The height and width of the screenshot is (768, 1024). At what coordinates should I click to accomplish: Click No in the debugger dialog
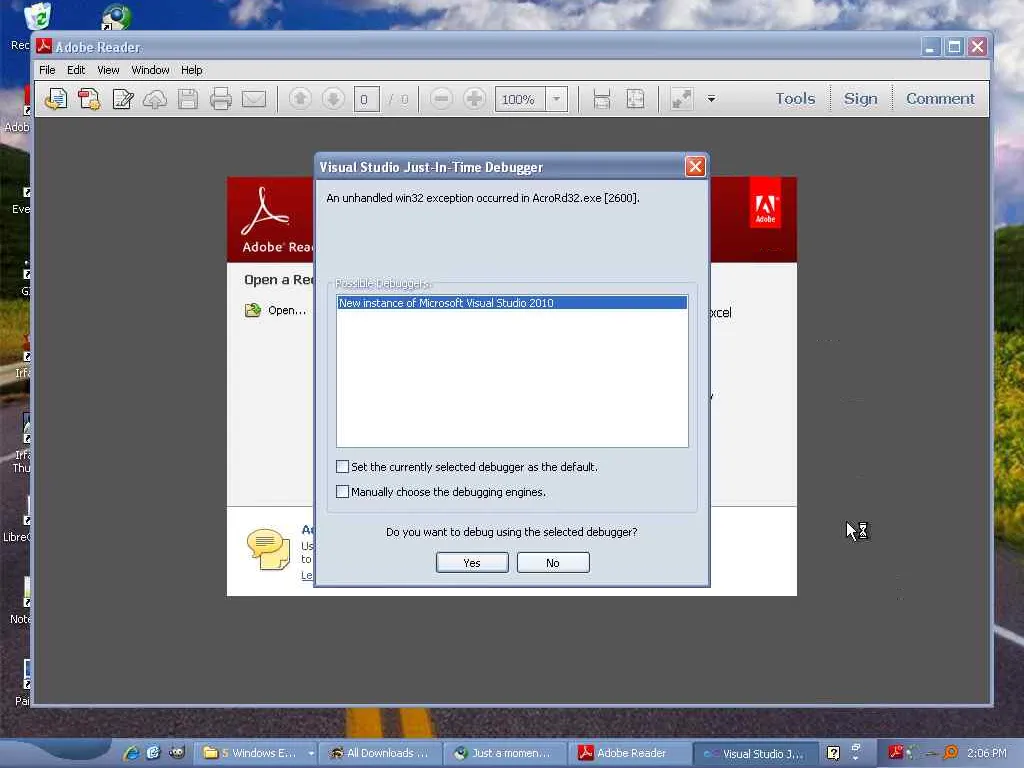553,563
